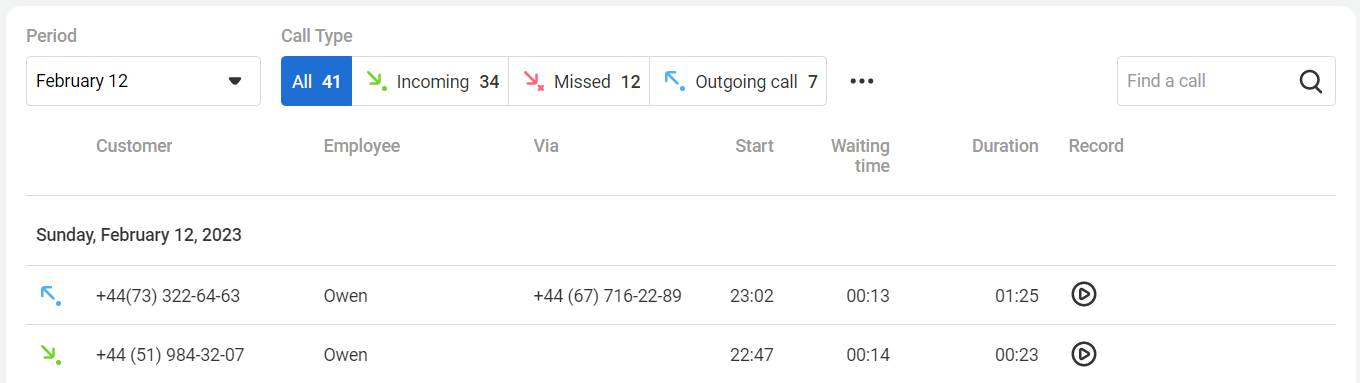Click employee Owen in the first row
The height and width of the screenshot is (383, 1360).
(345, 296)
